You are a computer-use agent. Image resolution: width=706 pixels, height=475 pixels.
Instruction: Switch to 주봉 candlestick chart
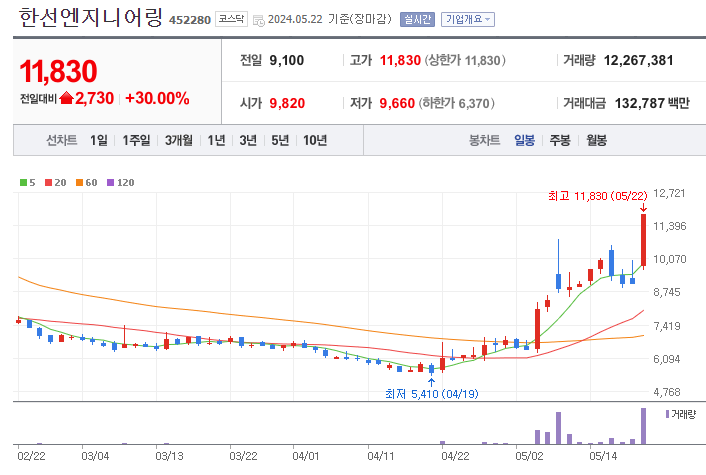pos(560,140)
